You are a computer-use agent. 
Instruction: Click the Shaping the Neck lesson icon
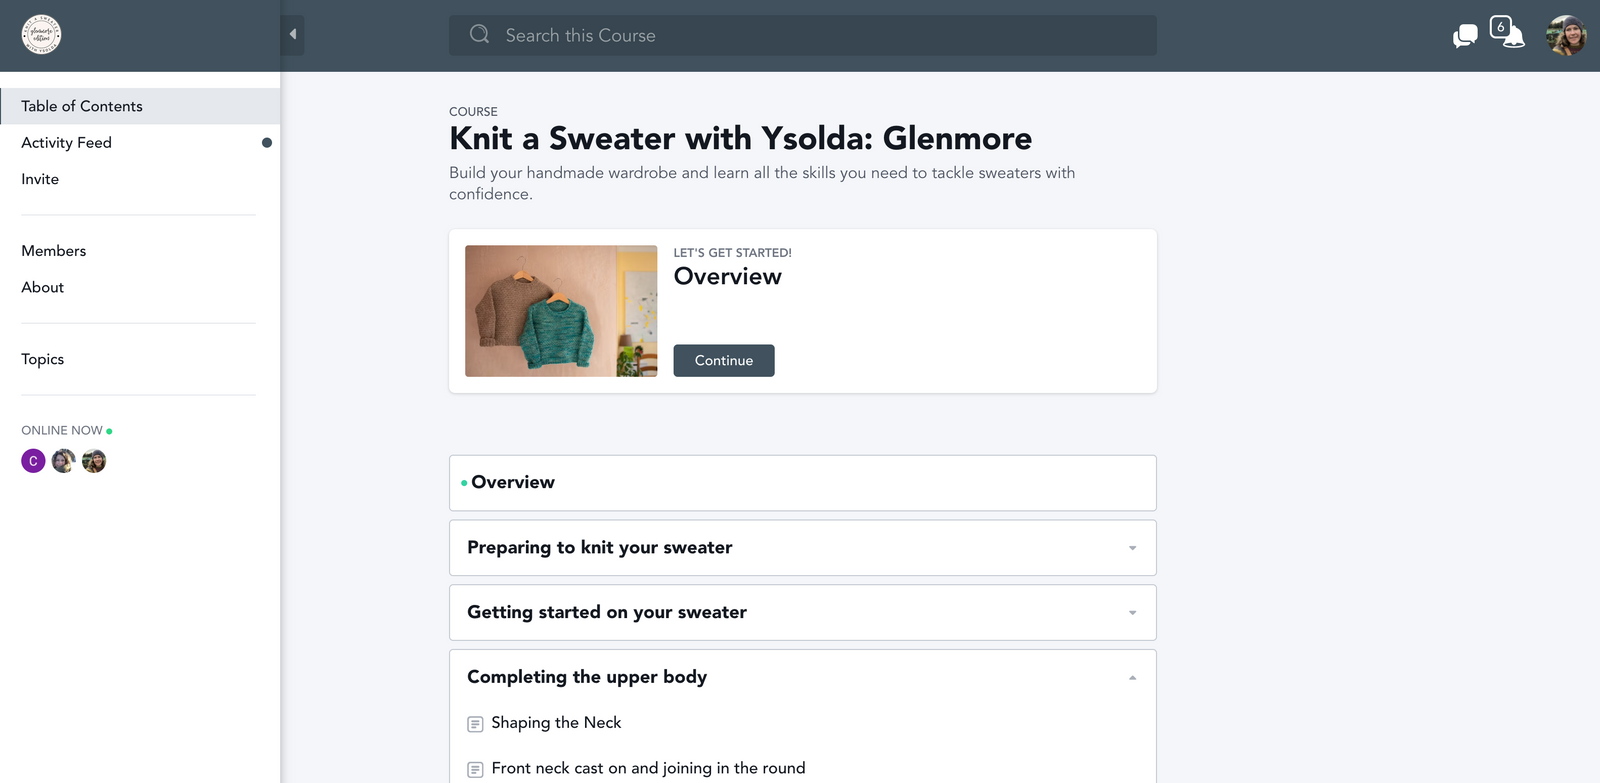[476, 724]
